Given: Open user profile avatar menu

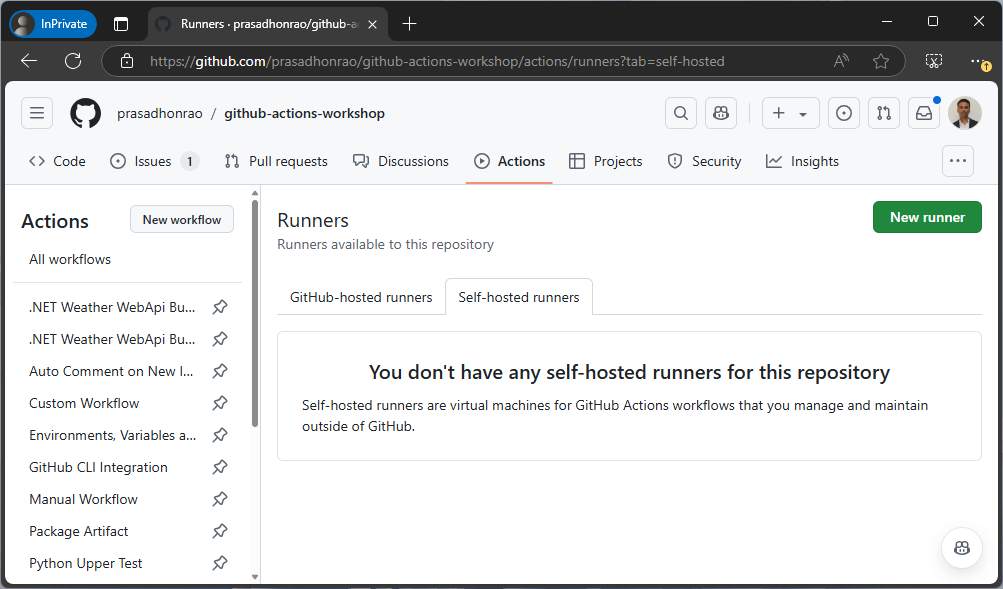Looking at the screenshot, I should coord(965,113).
